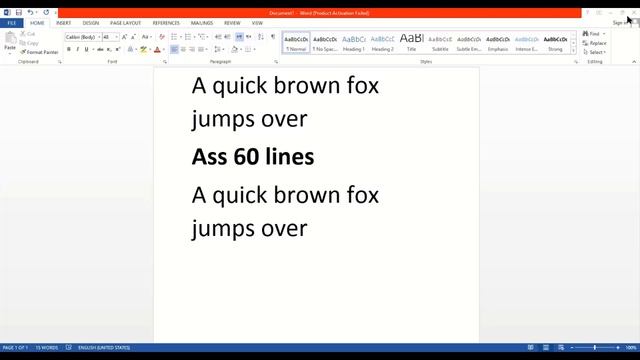
Task: Open the Change Case dropdown
Action: tap(146, 37)
